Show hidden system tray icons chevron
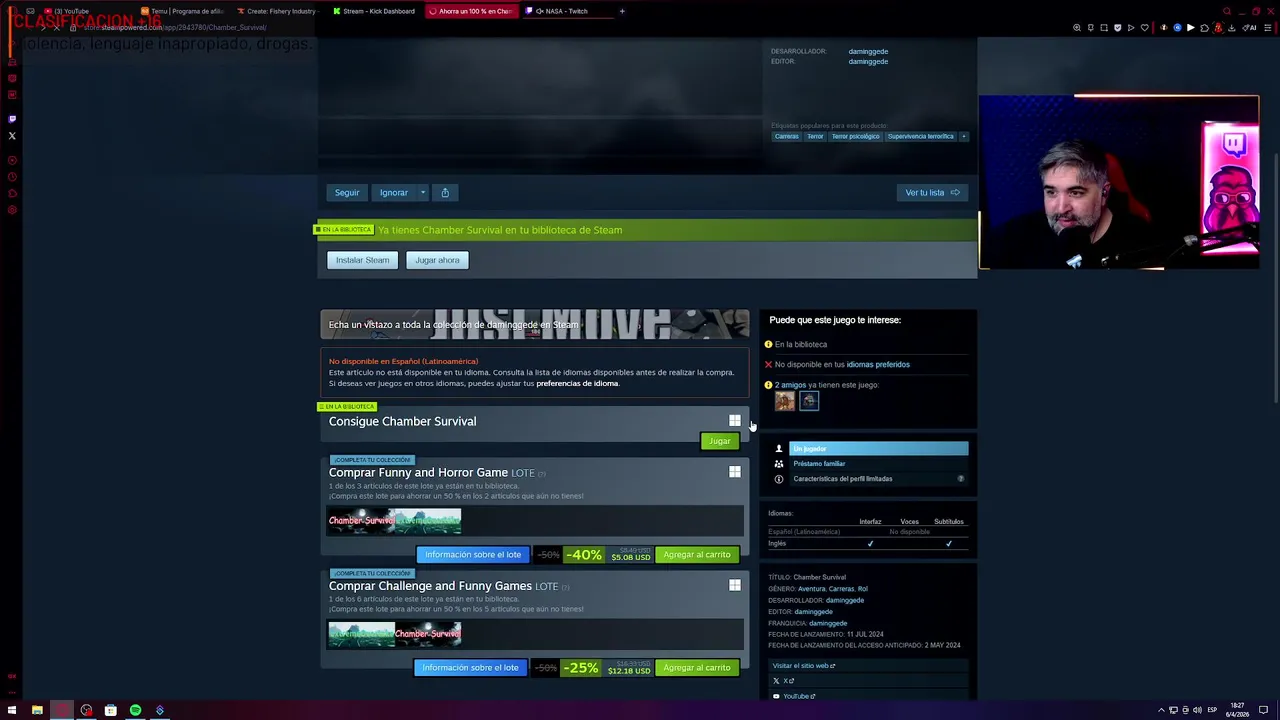 coord(1161,710)
